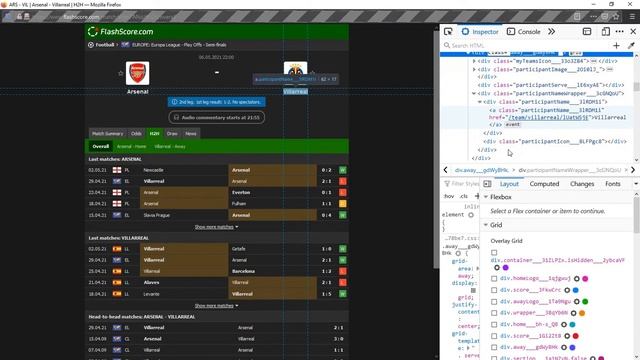This screenshot has height=360, width=640.
Task: Open the Changes sidebar tab
Action: click(582, 184)
